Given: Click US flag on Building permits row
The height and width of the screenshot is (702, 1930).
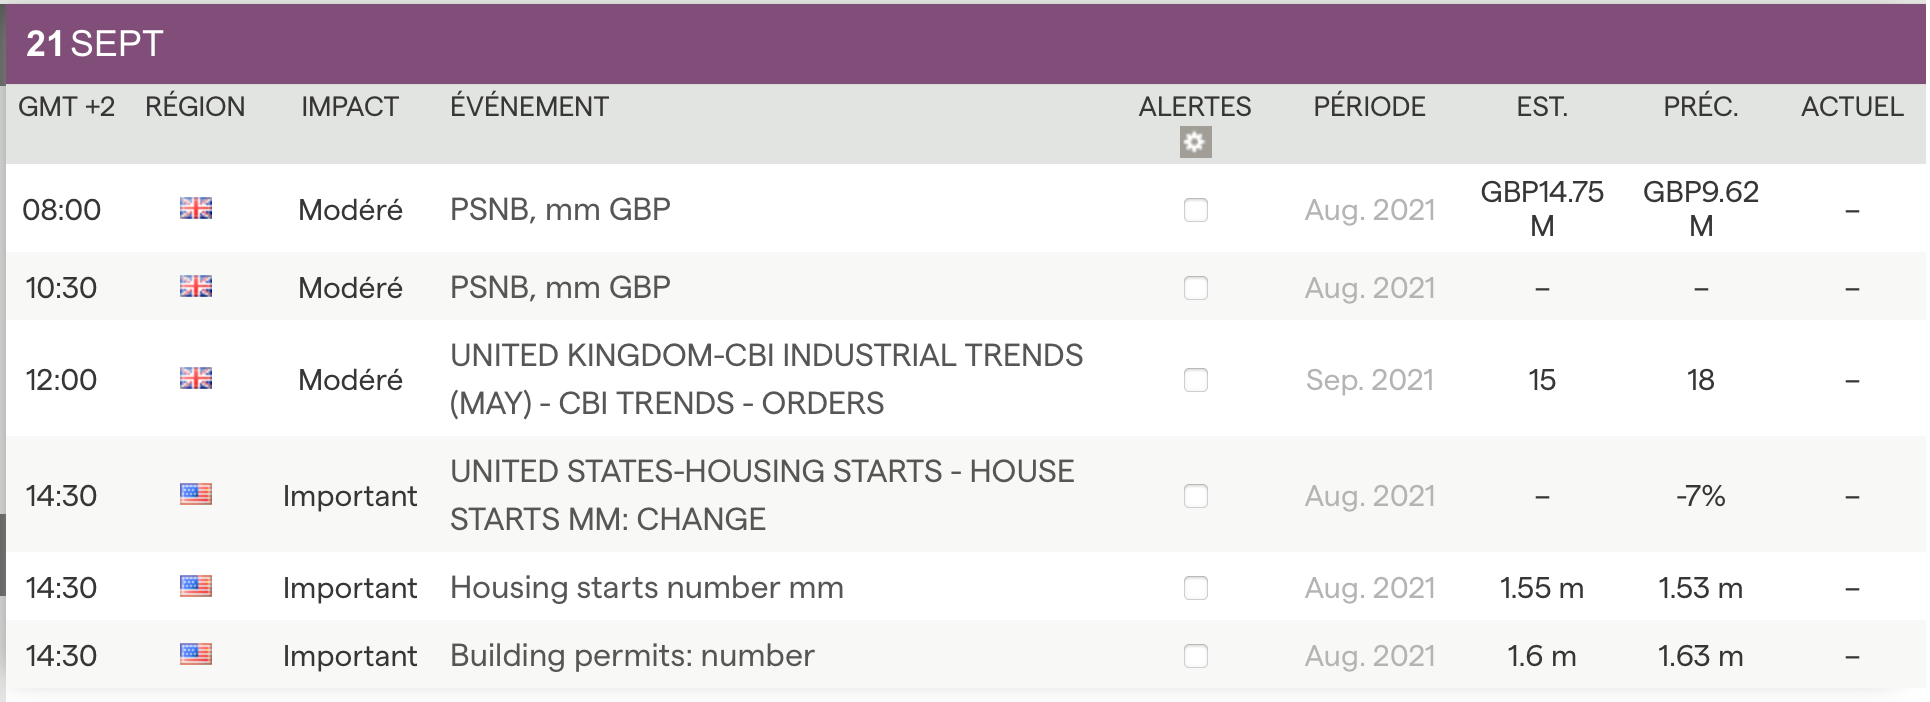Looking at the screenshot, I should (196, 654).
